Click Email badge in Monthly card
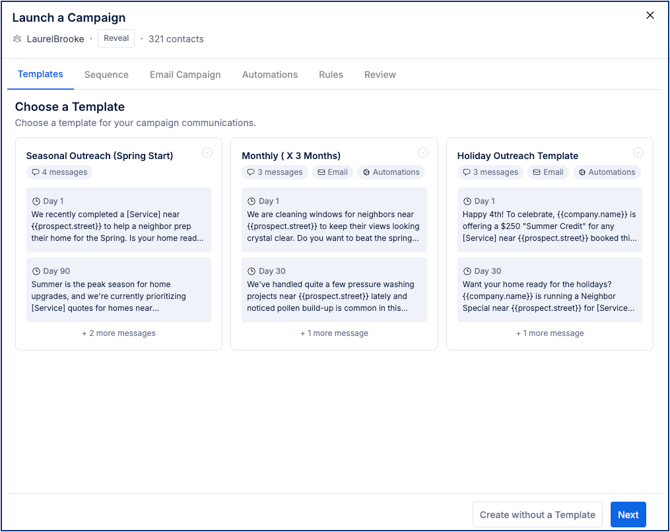 pos(332,172)
